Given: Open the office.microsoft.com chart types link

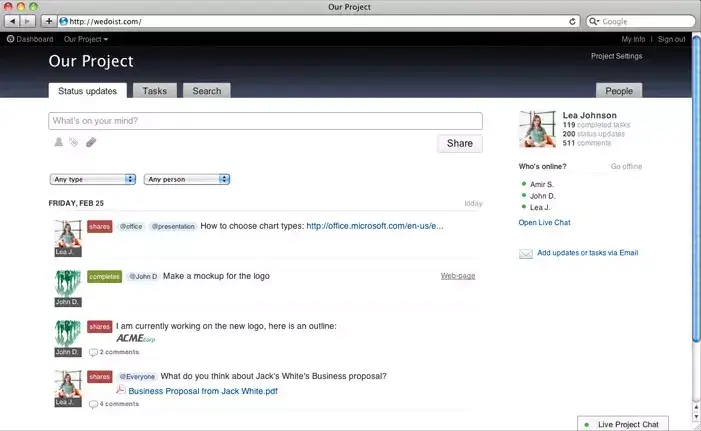Looking at the screenshot, I should pos(375,226).
